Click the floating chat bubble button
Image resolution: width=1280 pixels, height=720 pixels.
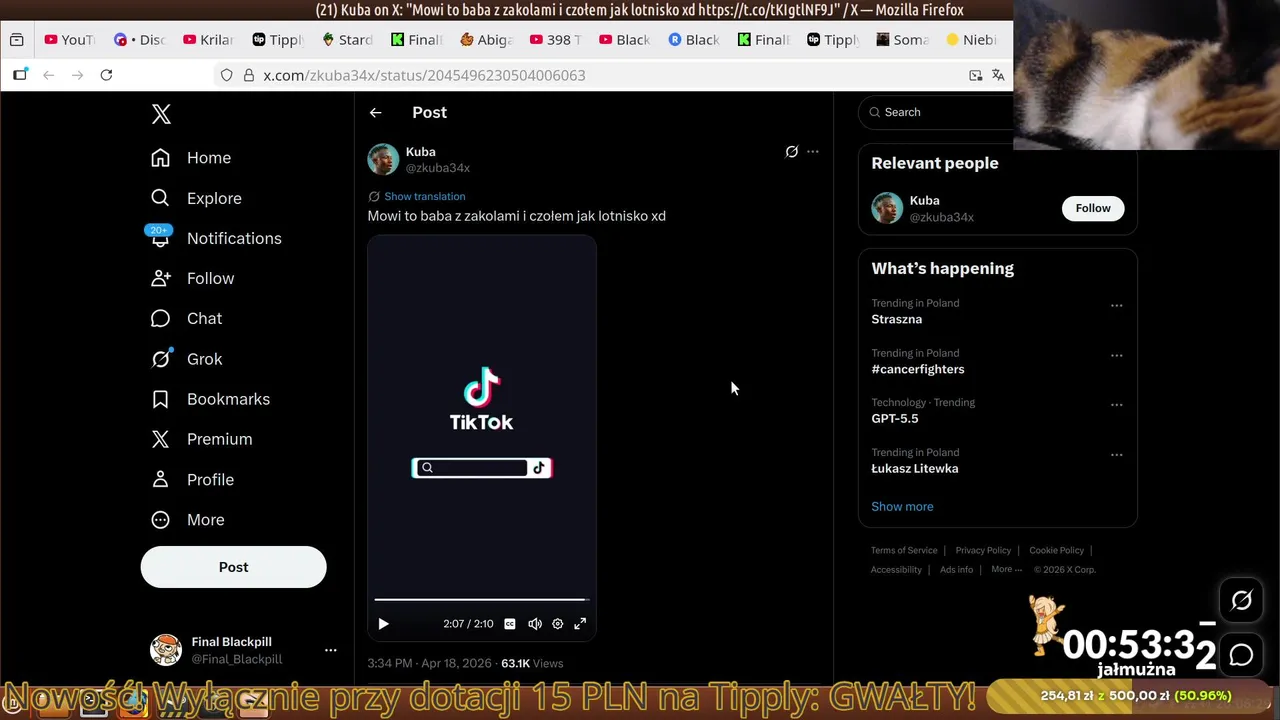1241,655
